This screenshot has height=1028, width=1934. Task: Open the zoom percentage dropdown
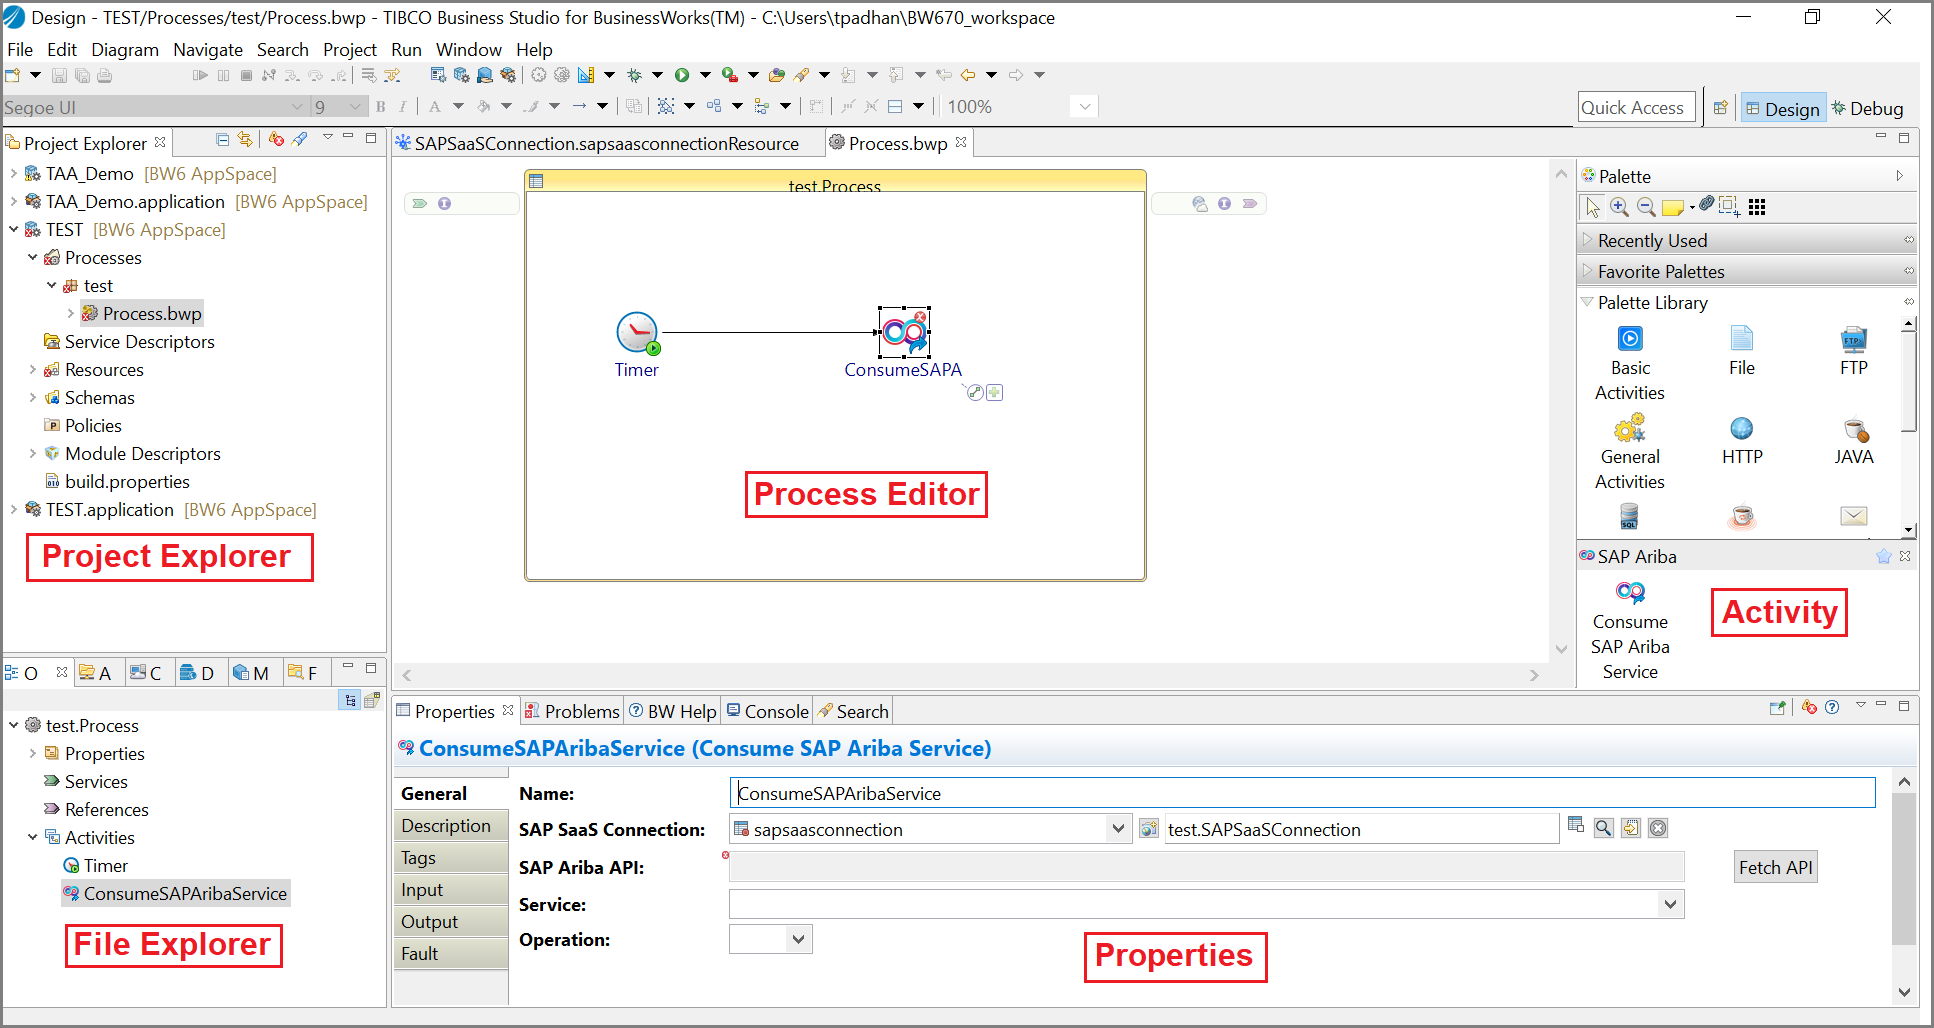click(x=1085, y=107)
